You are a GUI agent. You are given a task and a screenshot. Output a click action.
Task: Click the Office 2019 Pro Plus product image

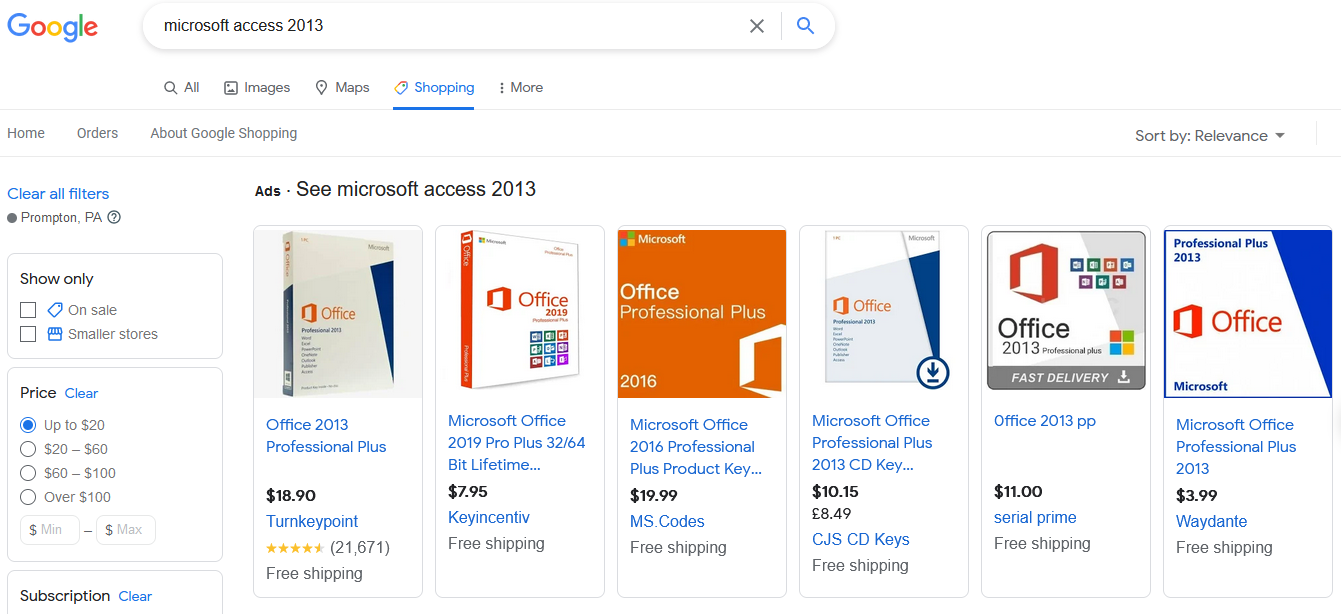tap(520, 310)
